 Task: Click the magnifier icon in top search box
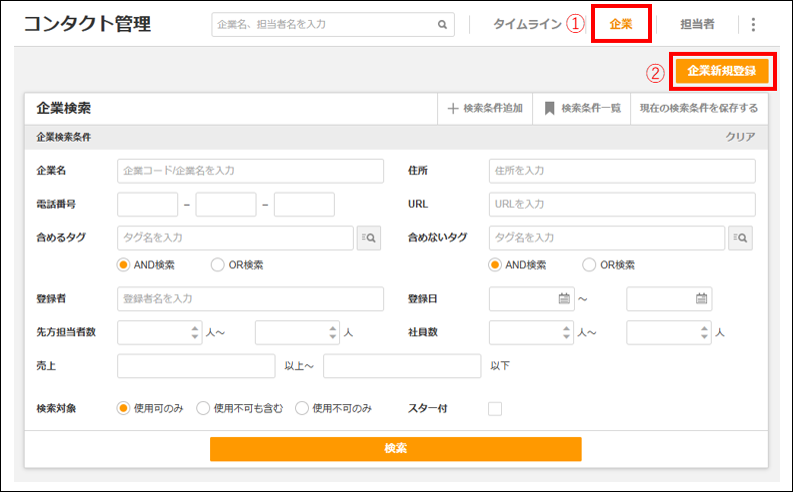[x=442, y=25]
